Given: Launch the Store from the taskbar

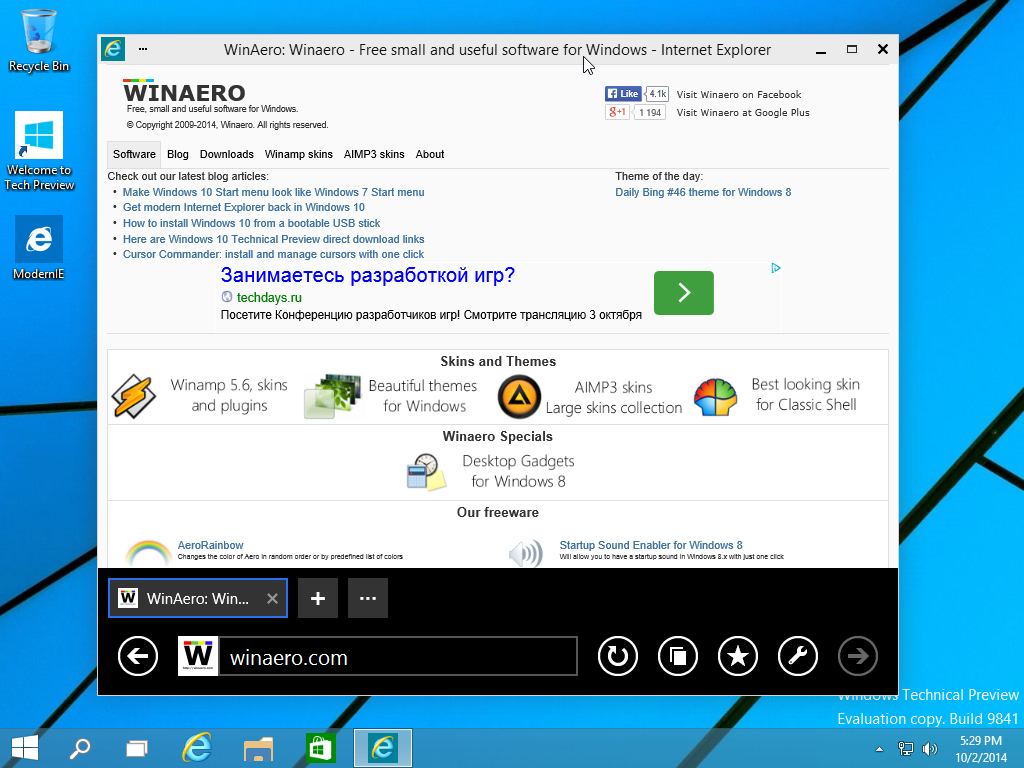Looking at the screenshot, I should coord(319,747).
